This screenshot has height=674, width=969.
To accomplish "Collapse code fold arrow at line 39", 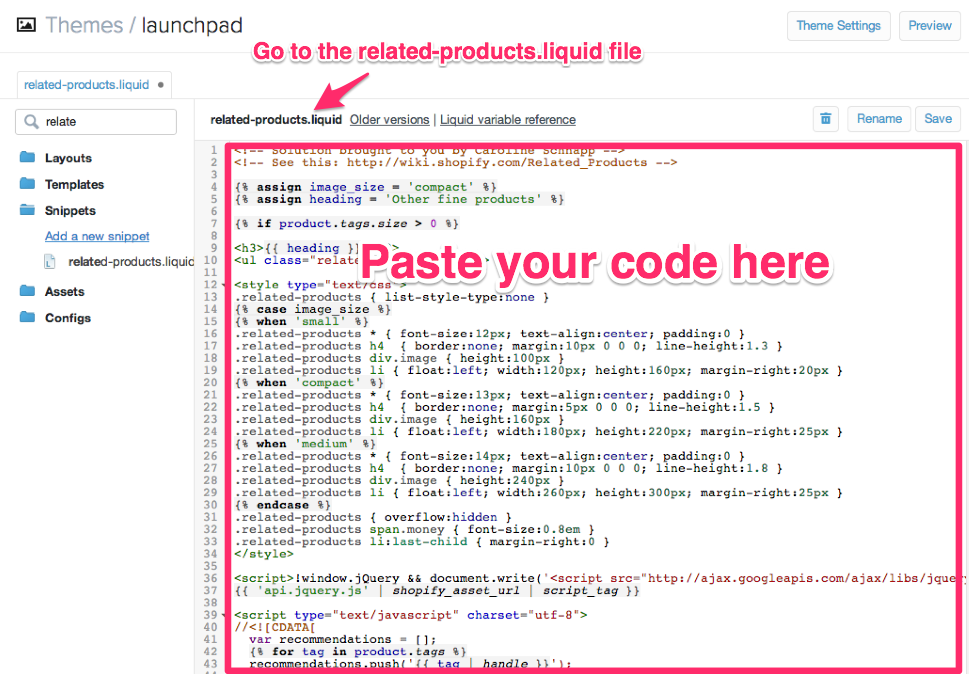I will pyautogui.click(x=224, y=615).
